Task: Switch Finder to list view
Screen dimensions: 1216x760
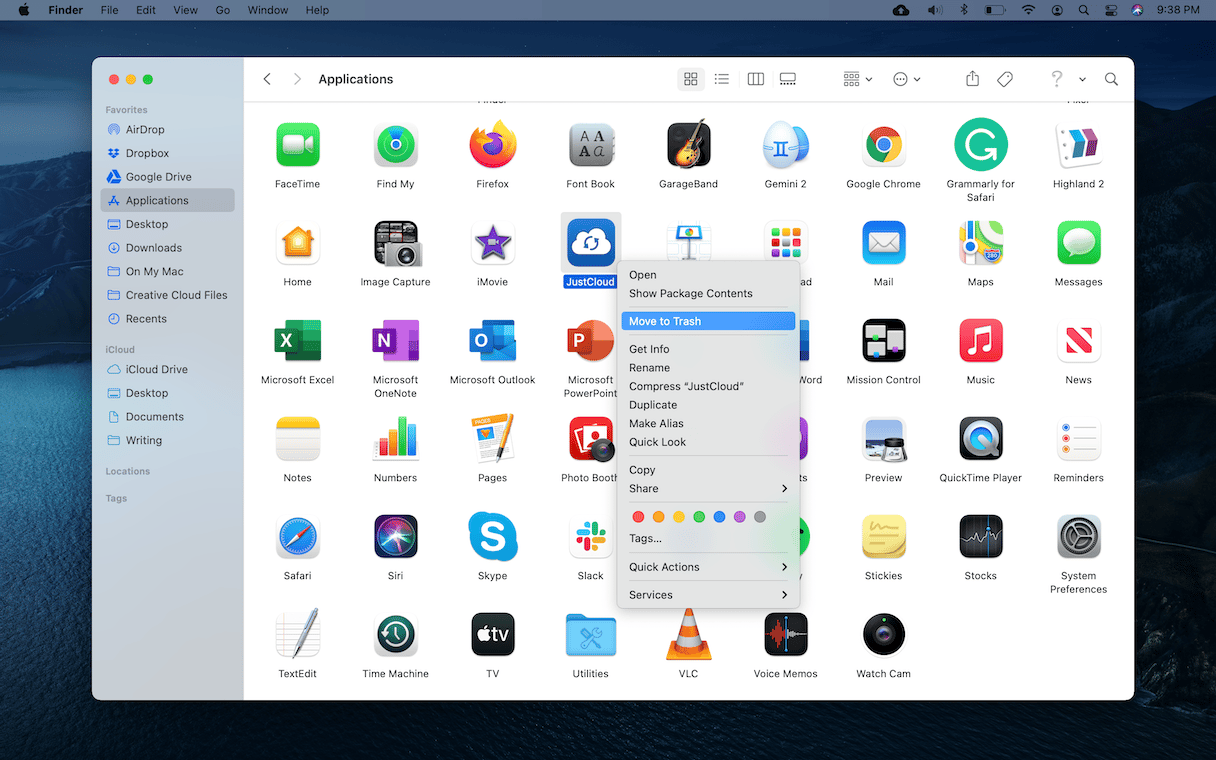Action: tap(721, 79)
